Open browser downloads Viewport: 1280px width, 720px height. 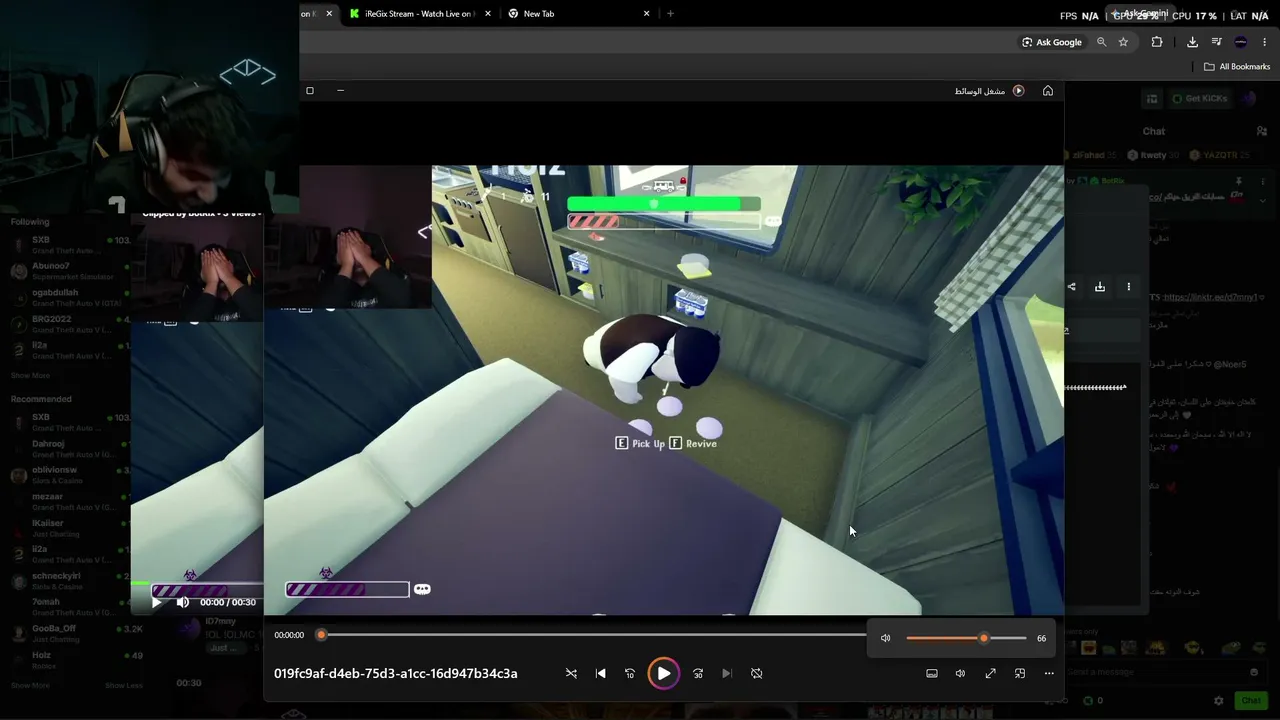tap(1192, 42)
